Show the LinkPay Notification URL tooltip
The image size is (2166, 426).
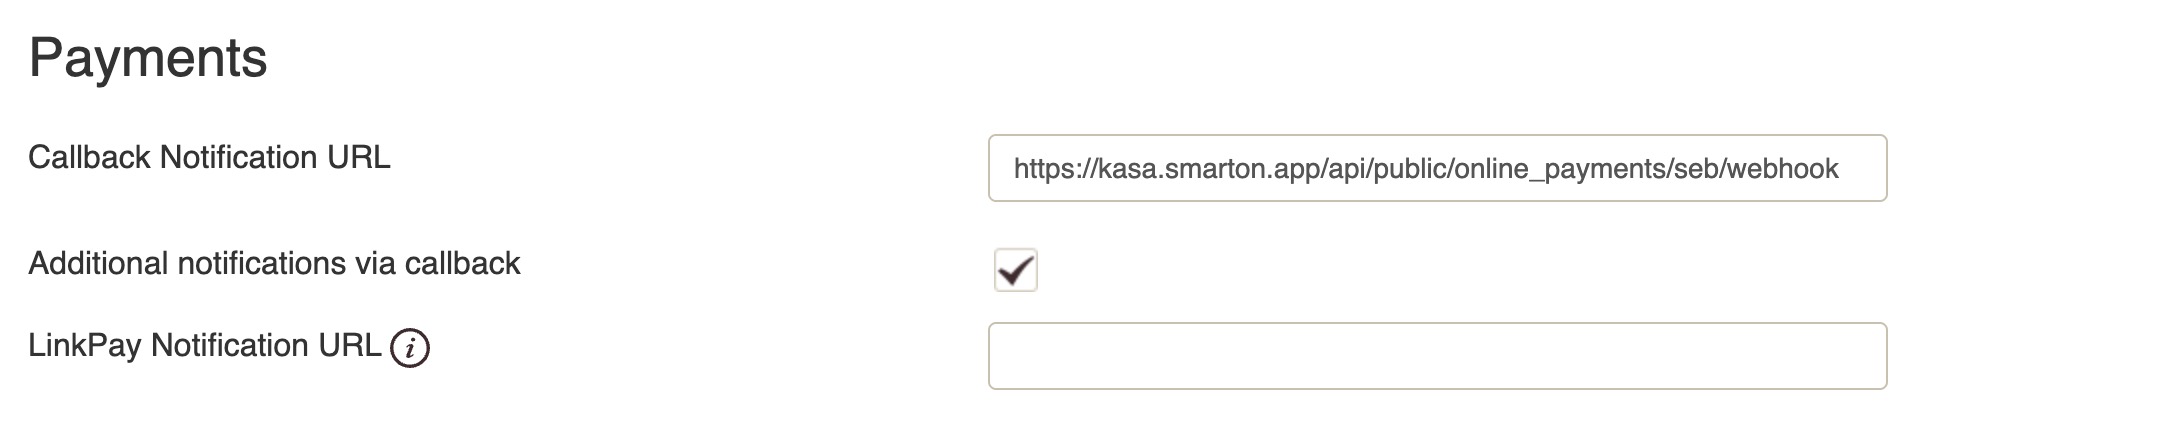[410, 348]
